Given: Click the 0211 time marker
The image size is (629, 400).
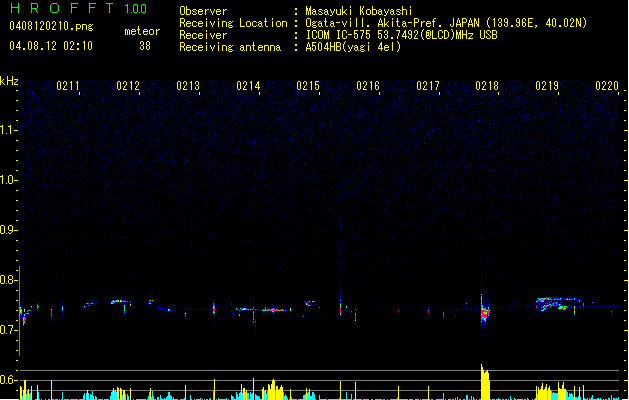Looking at the screenshot, I should tap(68, 86).
